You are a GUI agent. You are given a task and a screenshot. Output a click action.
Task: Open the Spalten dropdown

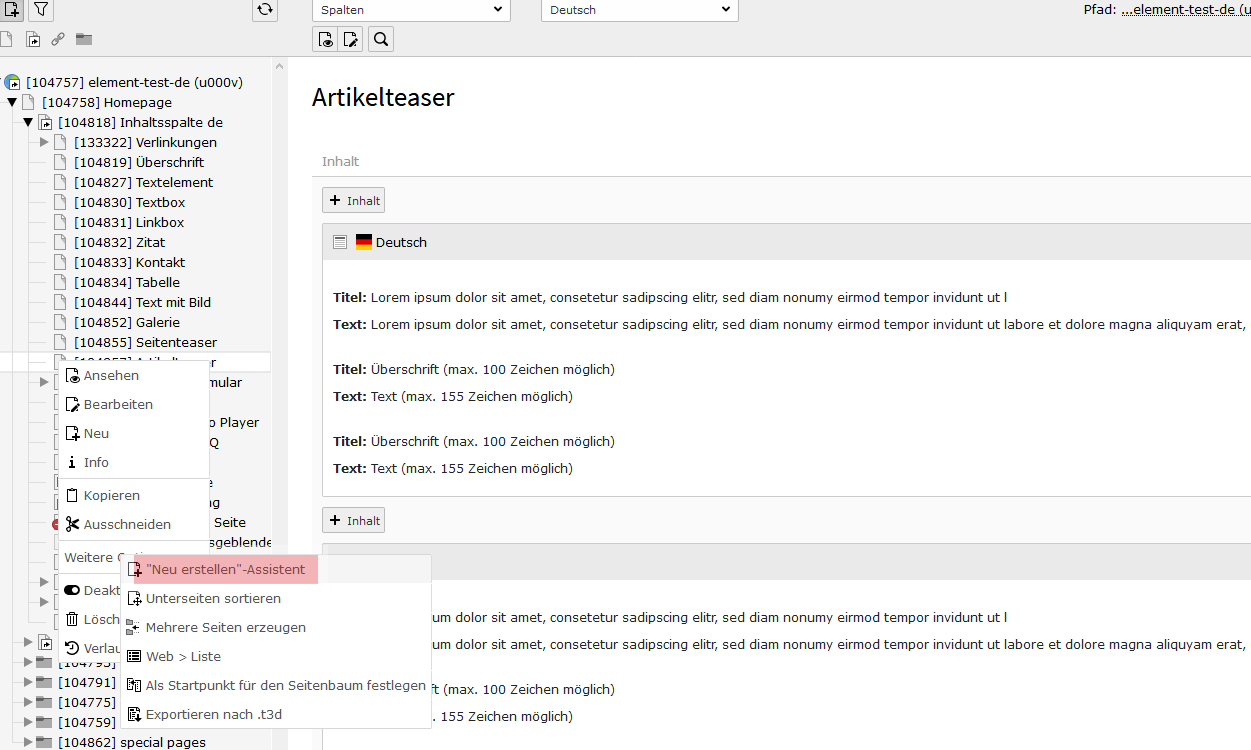(411, 10)
